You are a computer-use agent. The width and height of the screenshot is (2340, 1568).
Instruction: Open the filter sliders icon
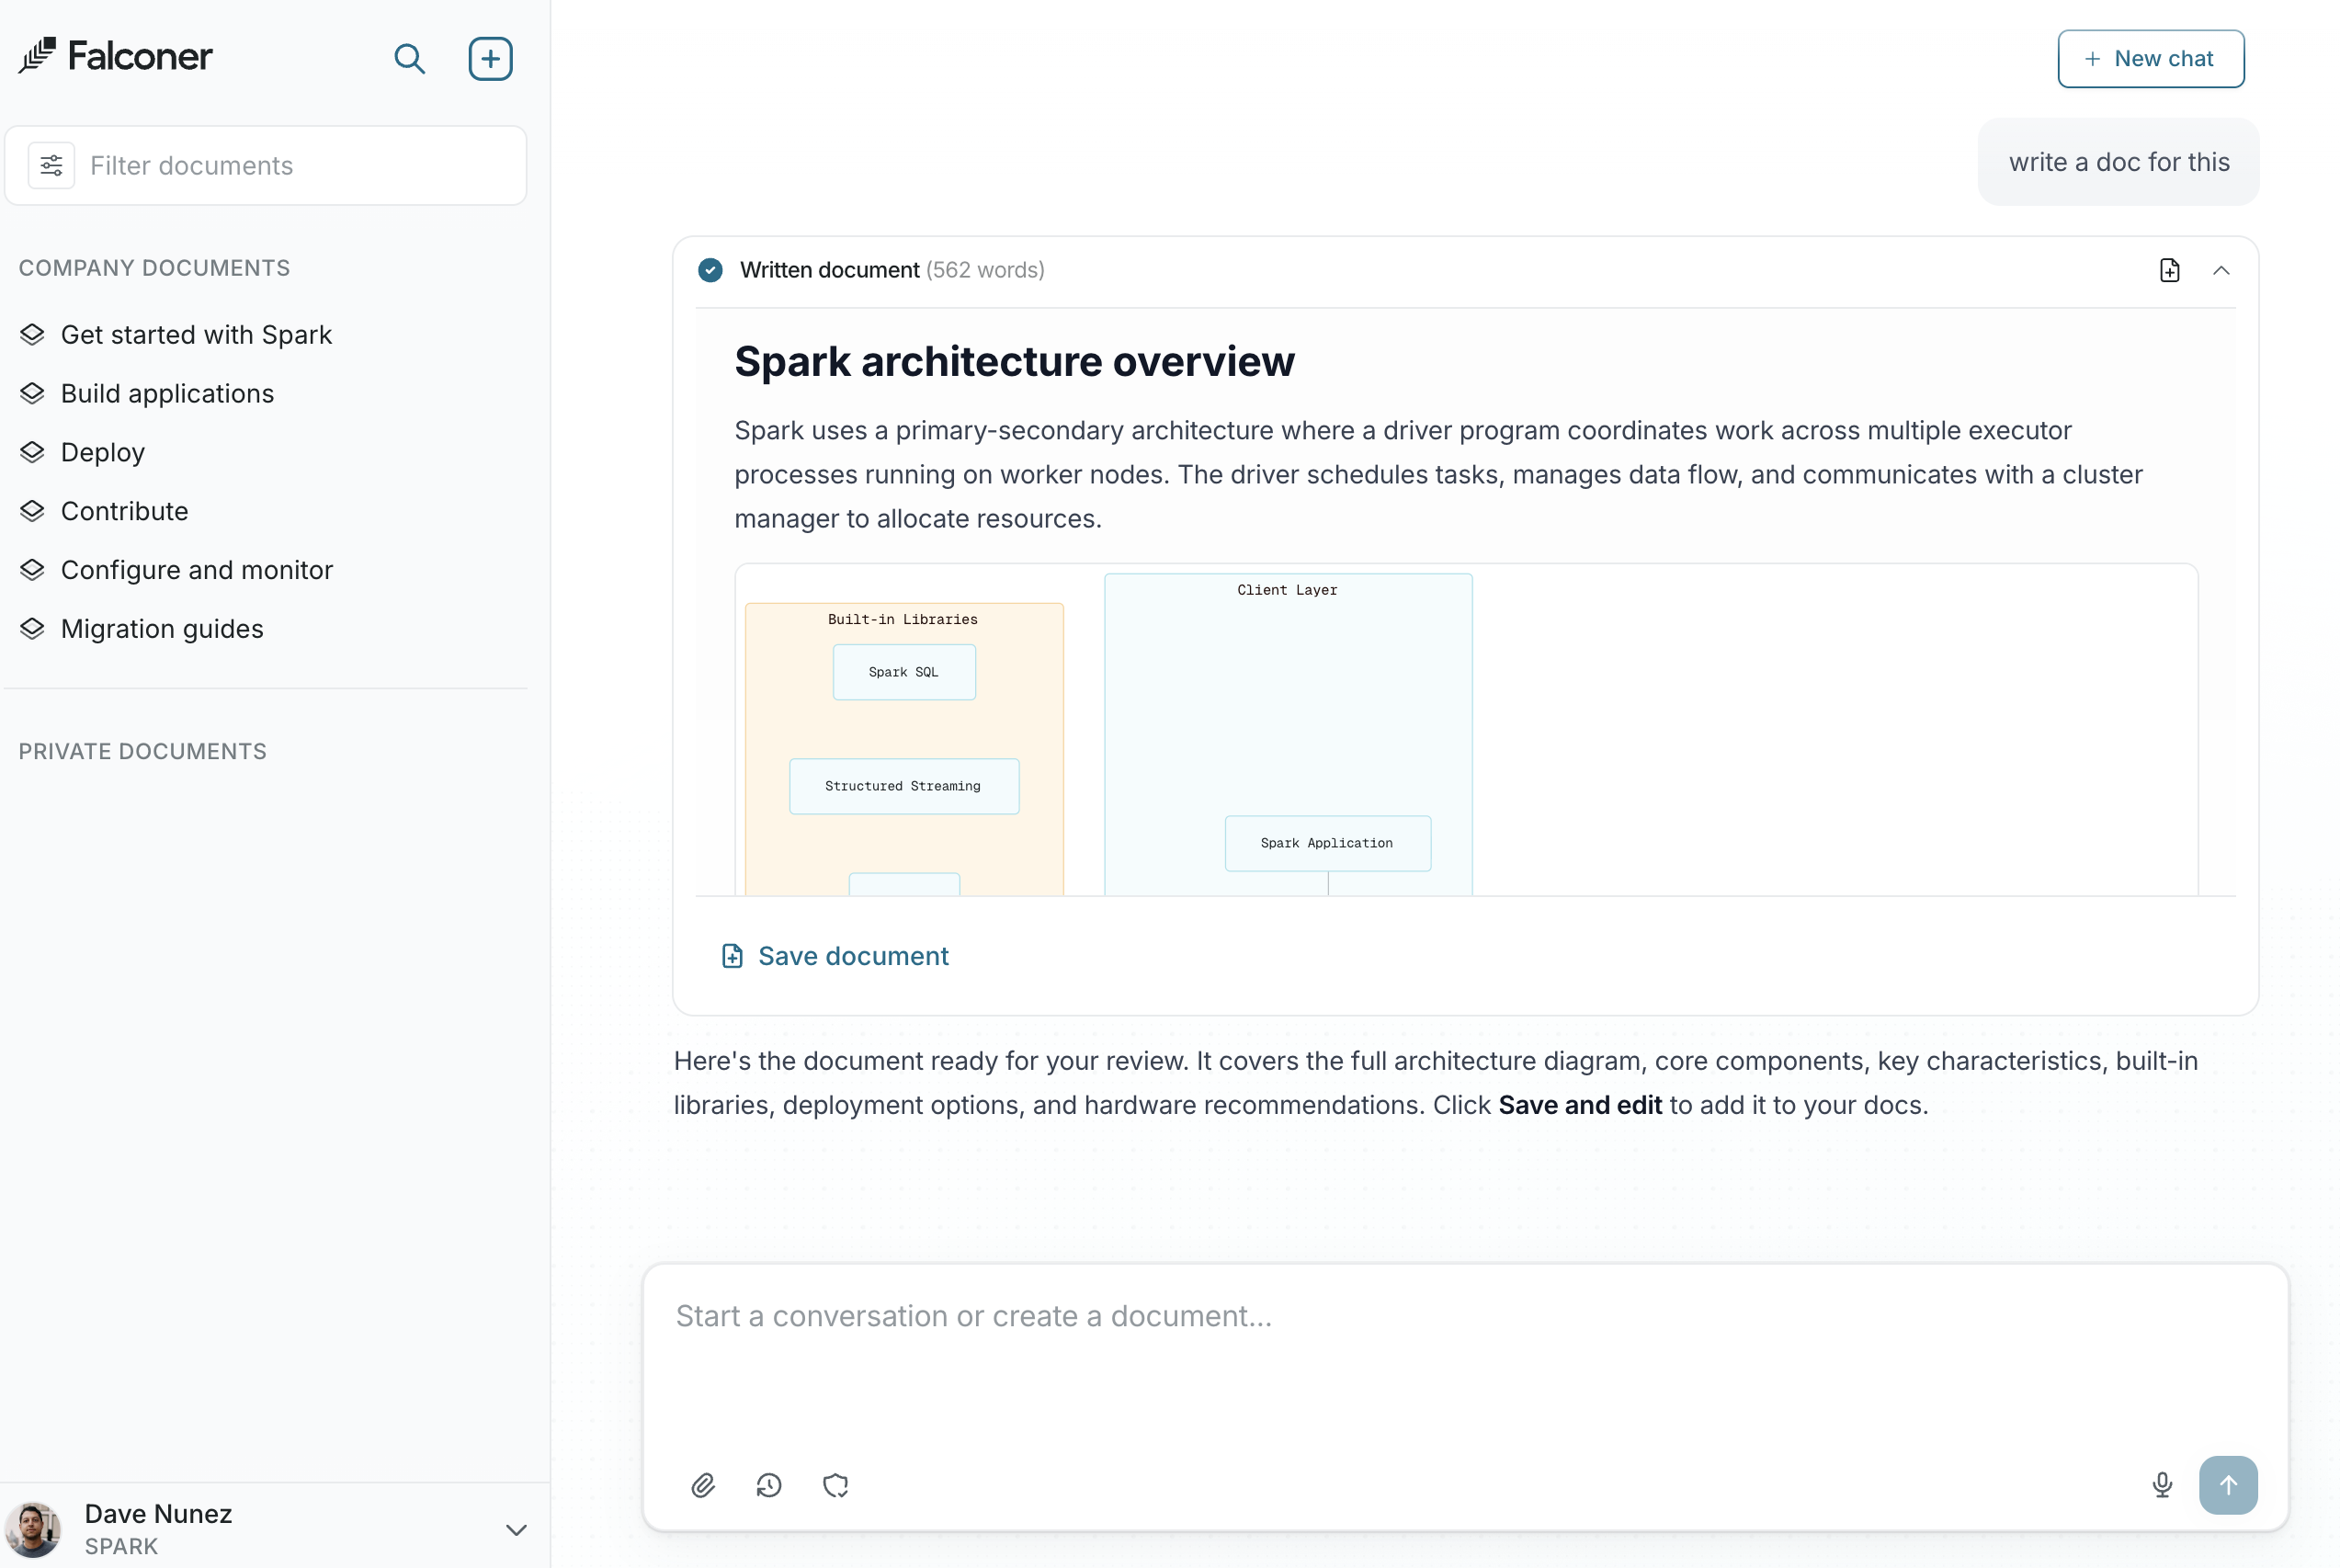click(x=51, y=165)
